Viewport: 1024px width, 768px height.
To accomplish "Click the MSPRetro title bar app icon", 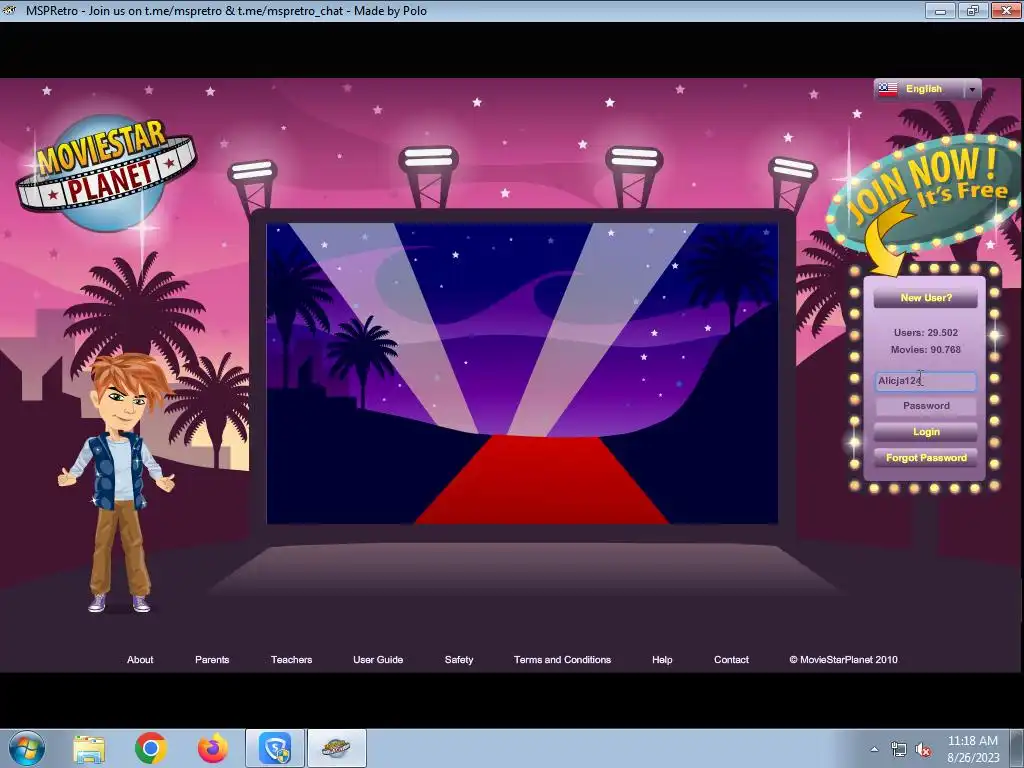I will 9,10.
